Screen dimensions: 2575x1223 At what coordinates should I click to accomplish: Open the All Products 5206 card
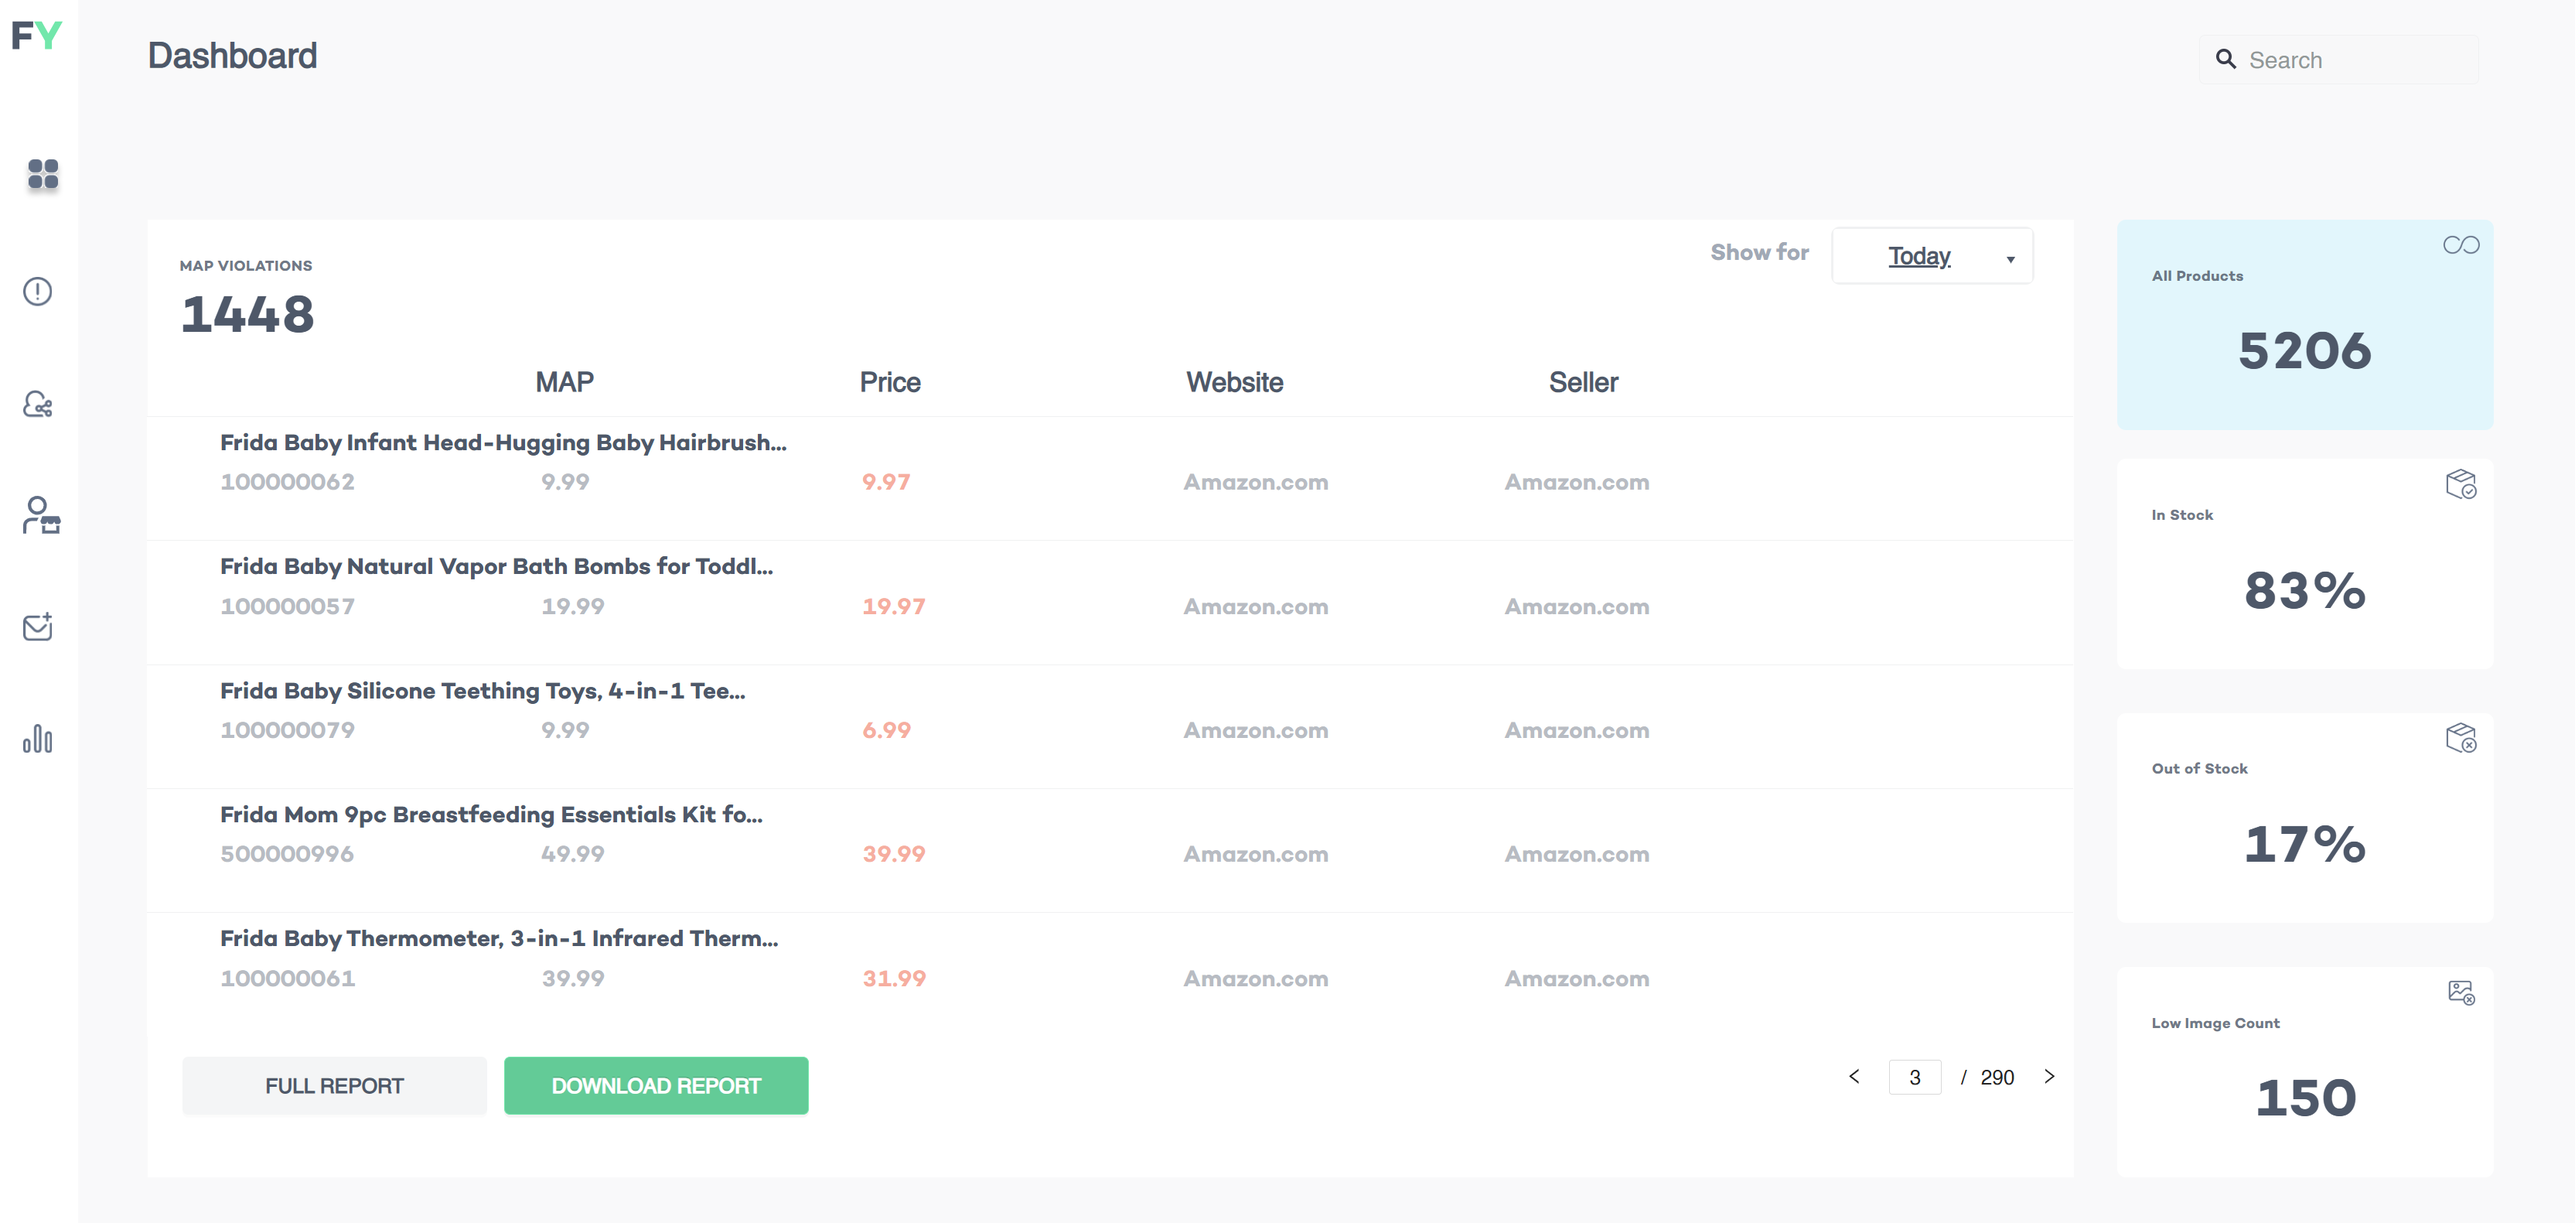pyautogui.click(x=2305, y=325)
